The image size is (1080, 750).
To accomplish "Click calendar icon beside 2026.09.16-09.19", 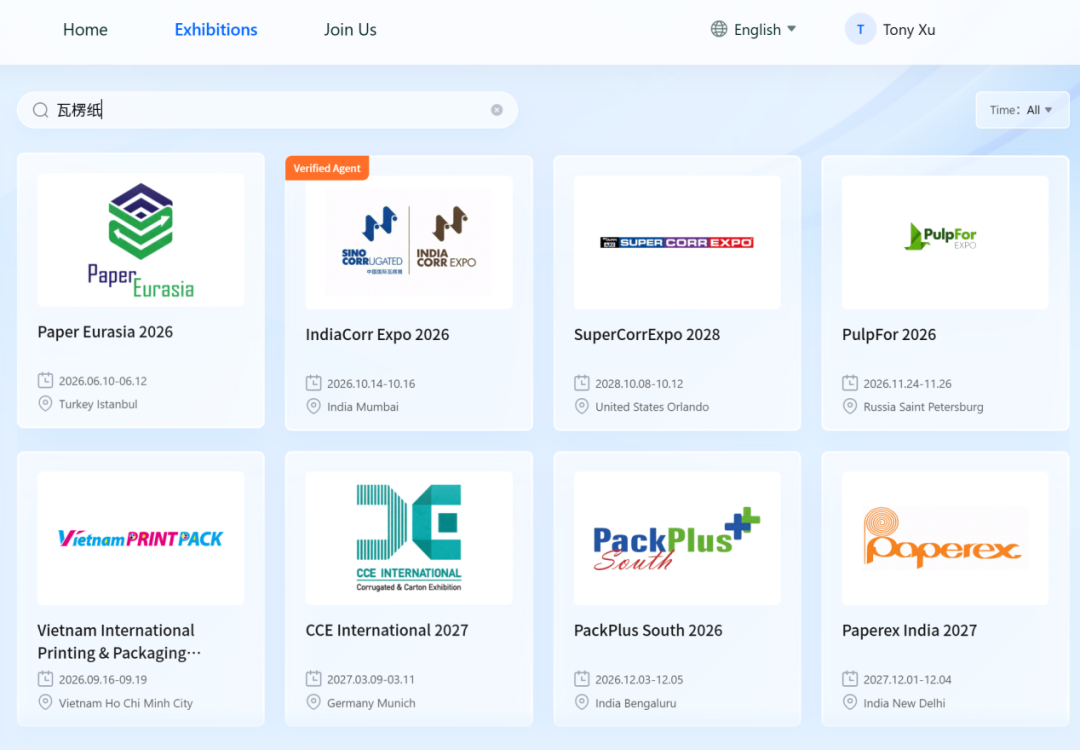I will click(x=45, y=679).
